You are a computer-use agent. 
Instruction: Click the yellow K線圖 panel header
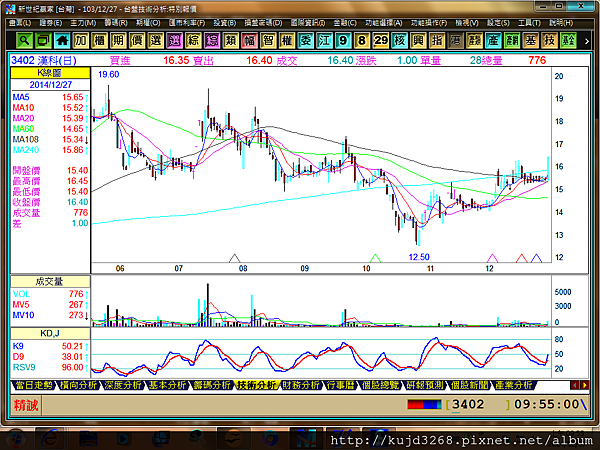click(x=51, y=73)
